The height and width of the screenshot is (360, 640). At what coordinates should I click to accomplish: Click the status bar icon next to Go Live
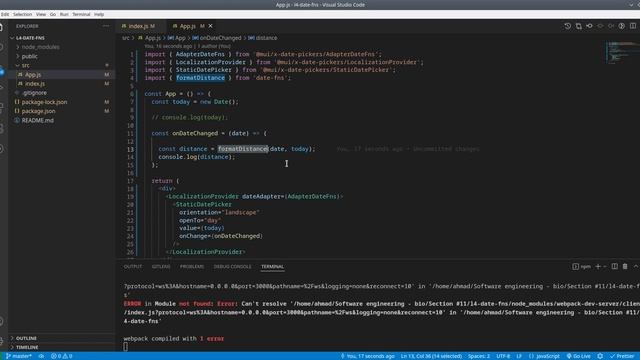coord(600,356)
